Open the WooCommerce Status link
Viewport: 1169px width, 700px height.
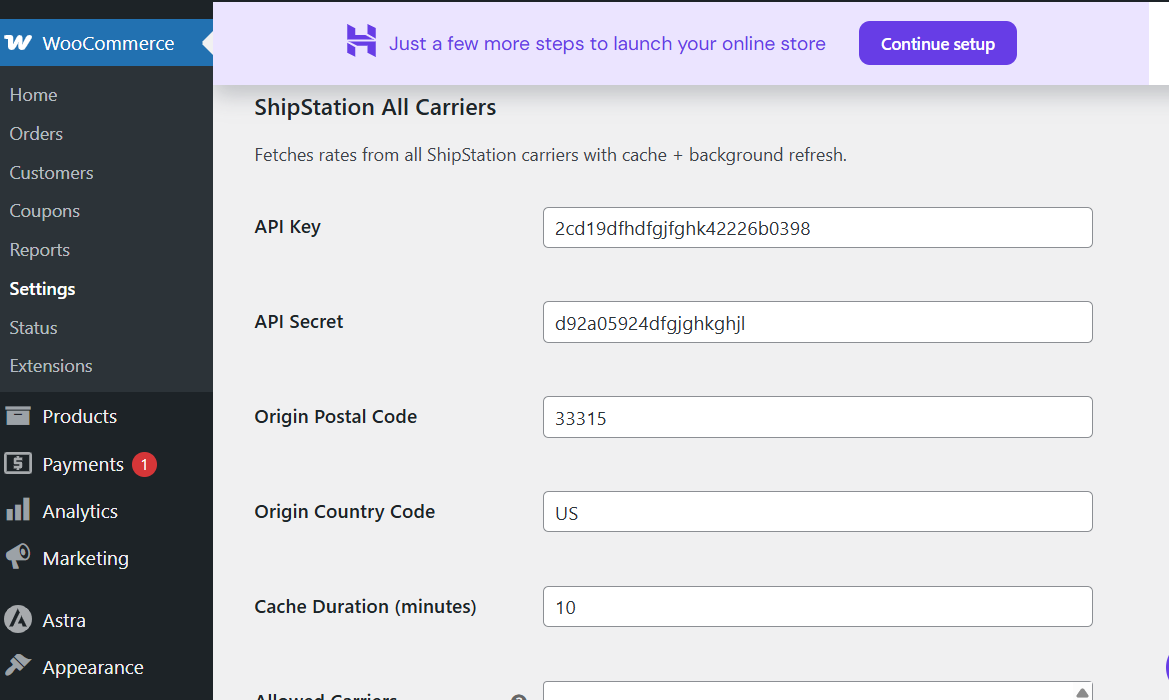[x=33, y=328]
